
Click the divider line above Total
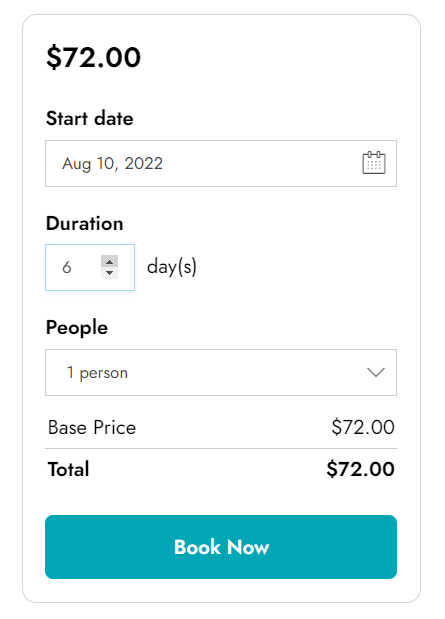(x=221, y=448)
